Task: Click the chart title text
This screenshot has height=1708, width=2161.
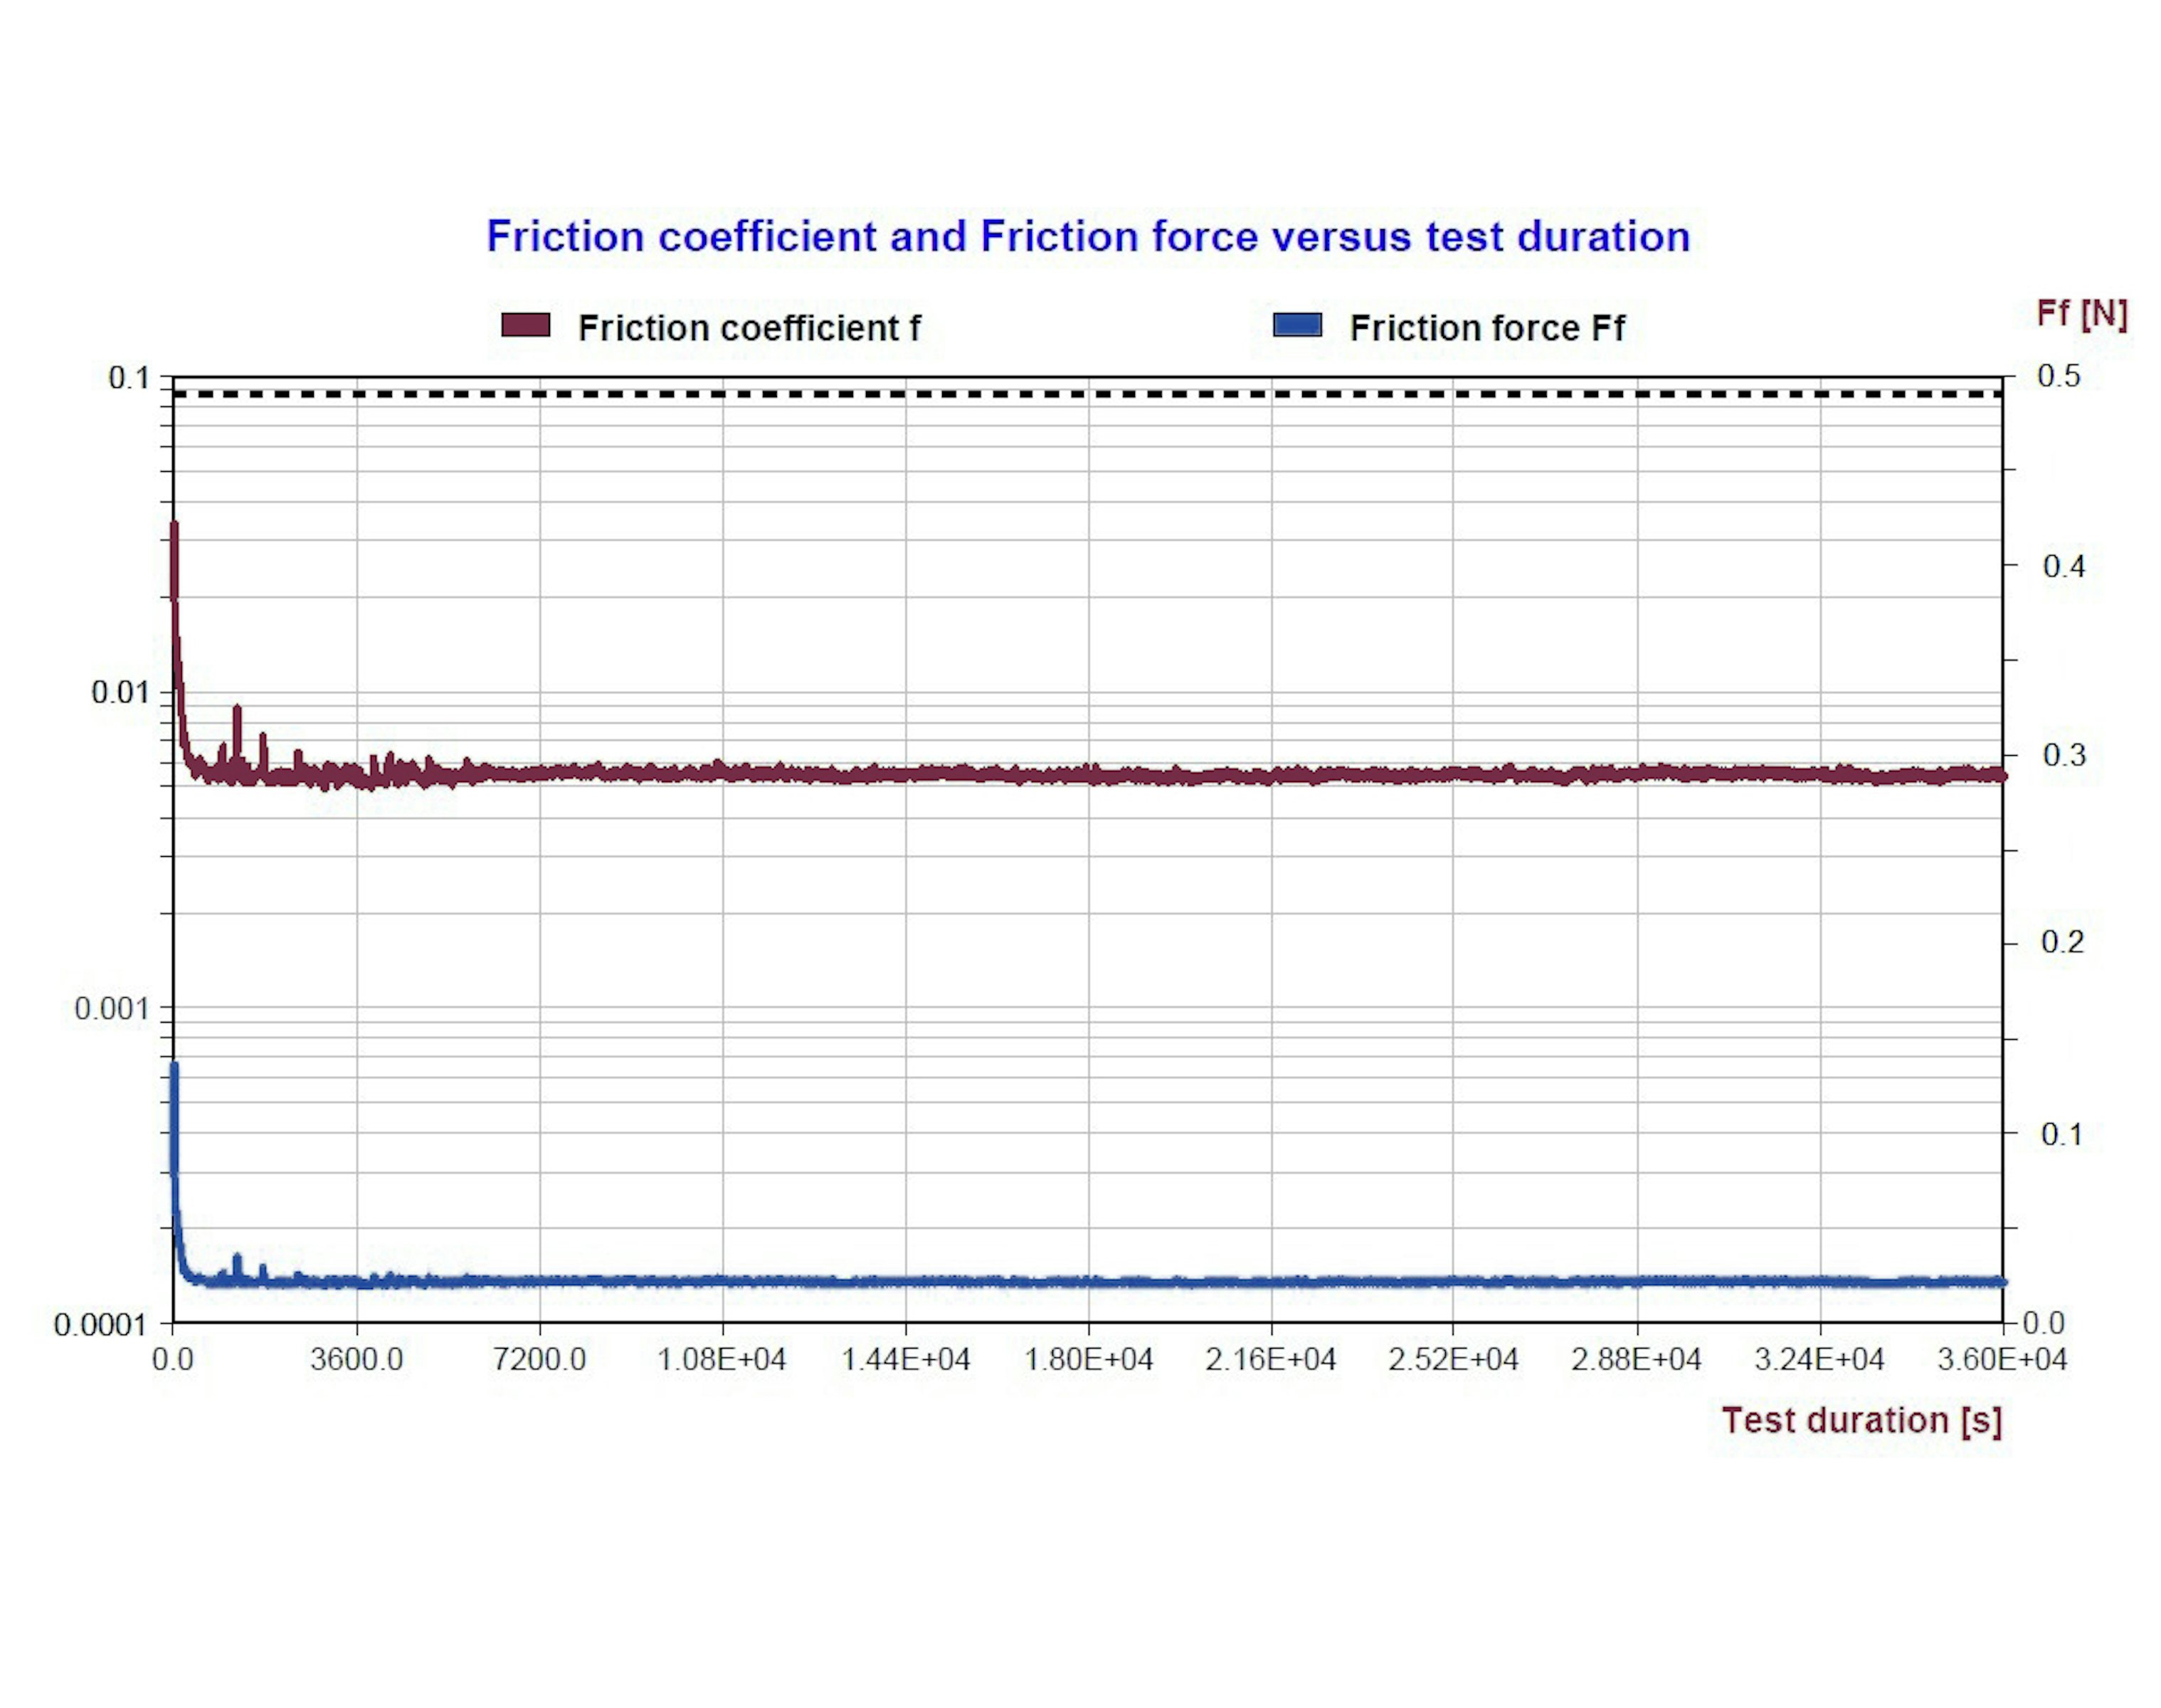Action: (1087, 237)
